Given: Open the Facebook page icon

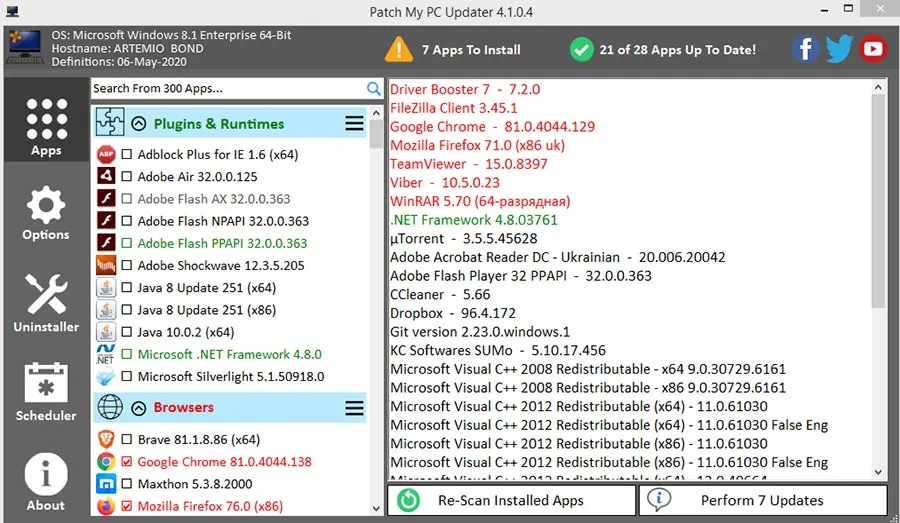Looking at the screenshot, I should 805,49.
